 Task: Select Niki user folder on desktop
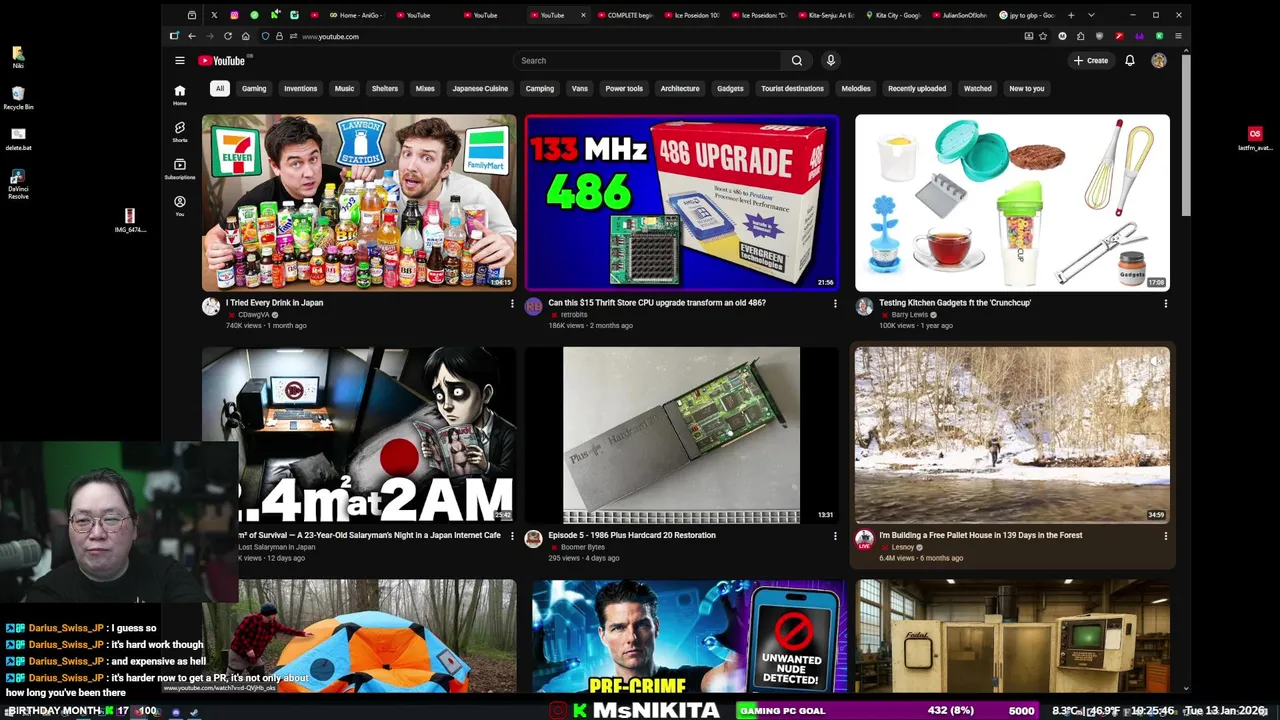(18, 57)
